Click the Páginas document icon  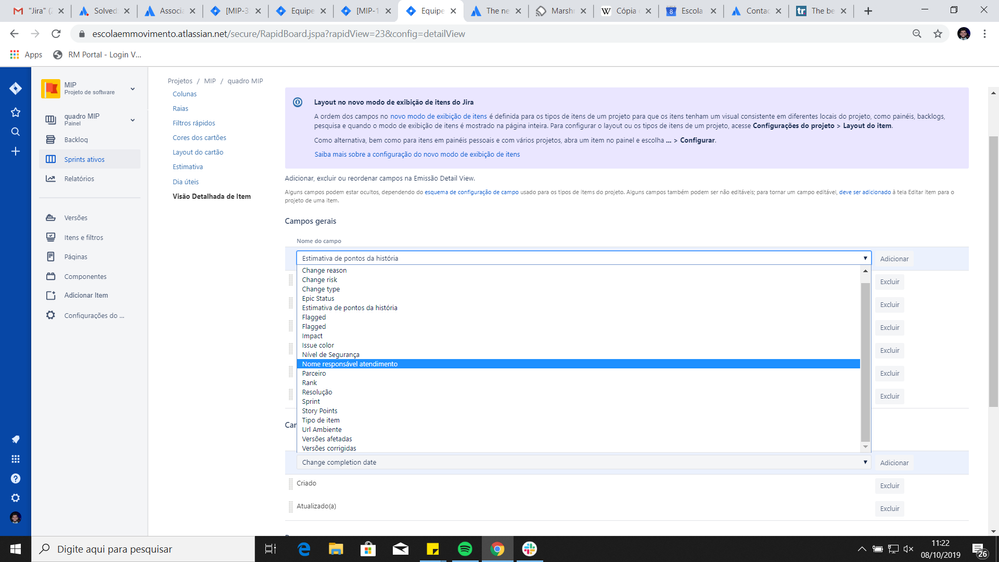pos(50,257)
